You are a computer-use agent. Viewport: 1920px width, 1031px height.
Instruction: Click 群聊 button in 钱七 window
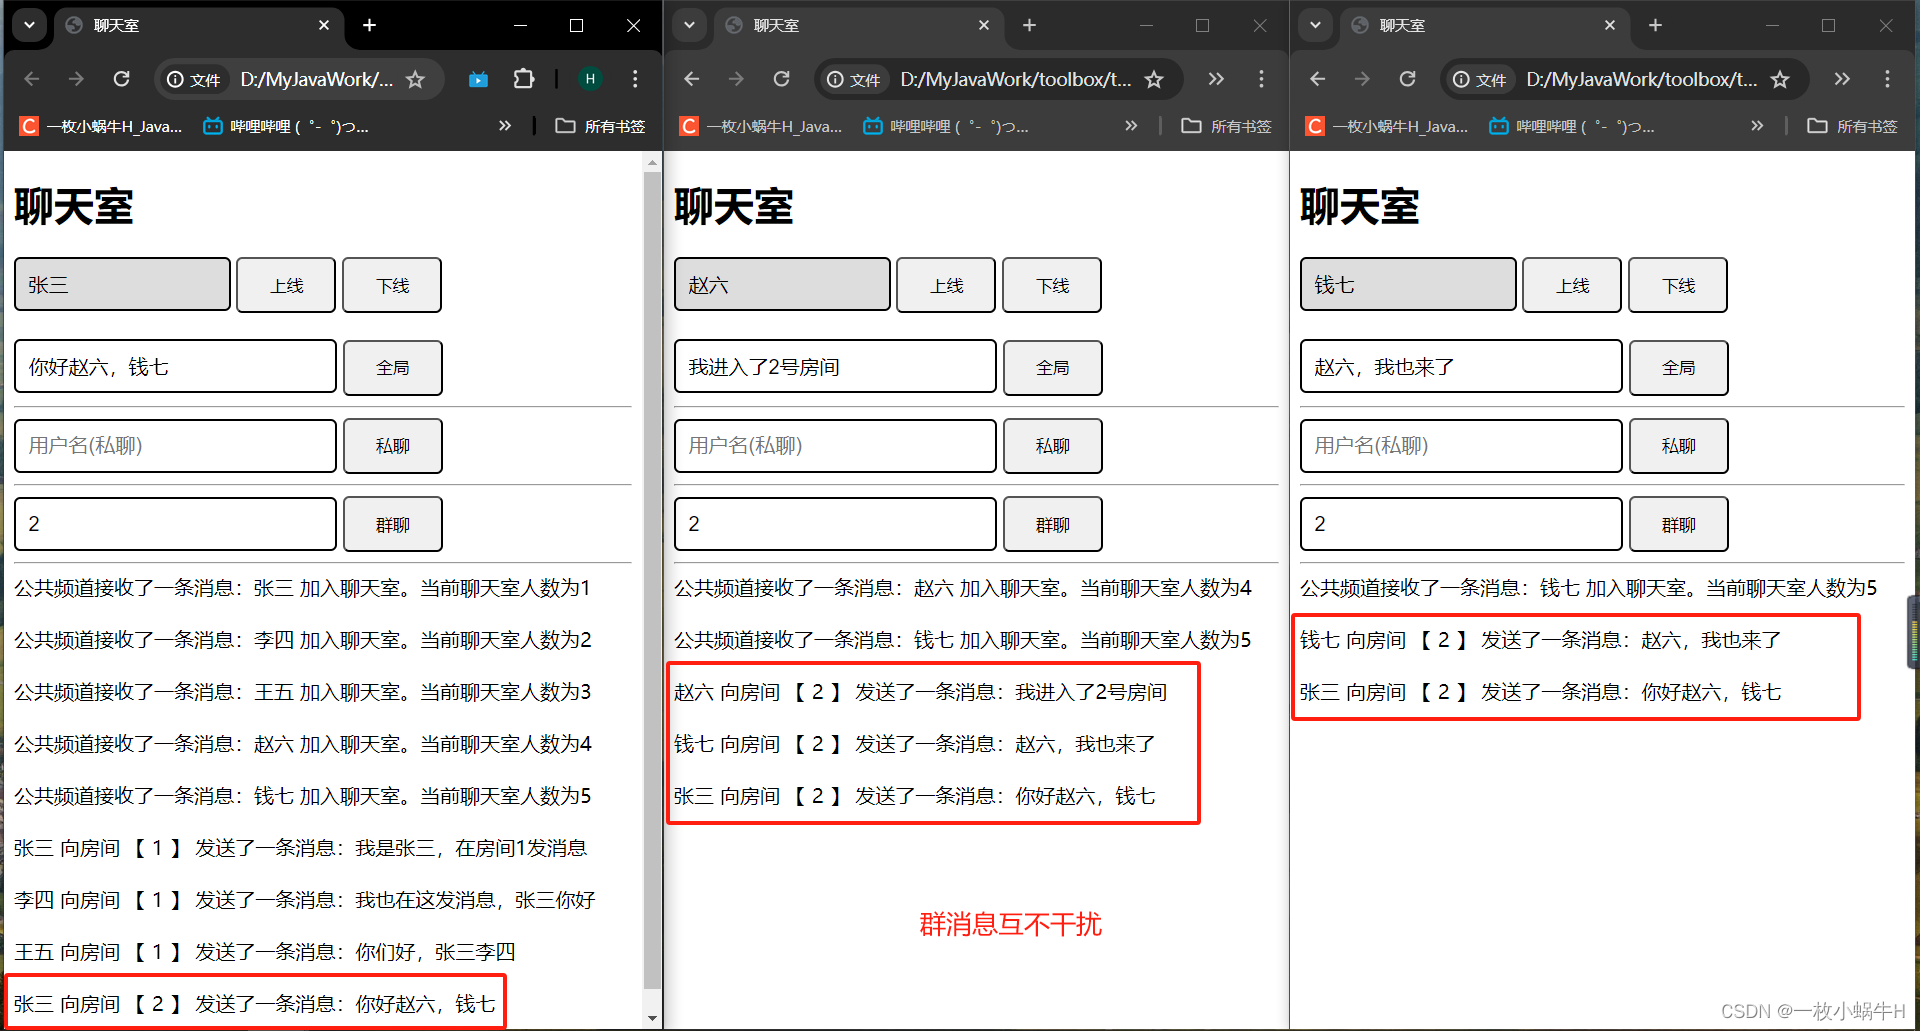(1679, 524)
